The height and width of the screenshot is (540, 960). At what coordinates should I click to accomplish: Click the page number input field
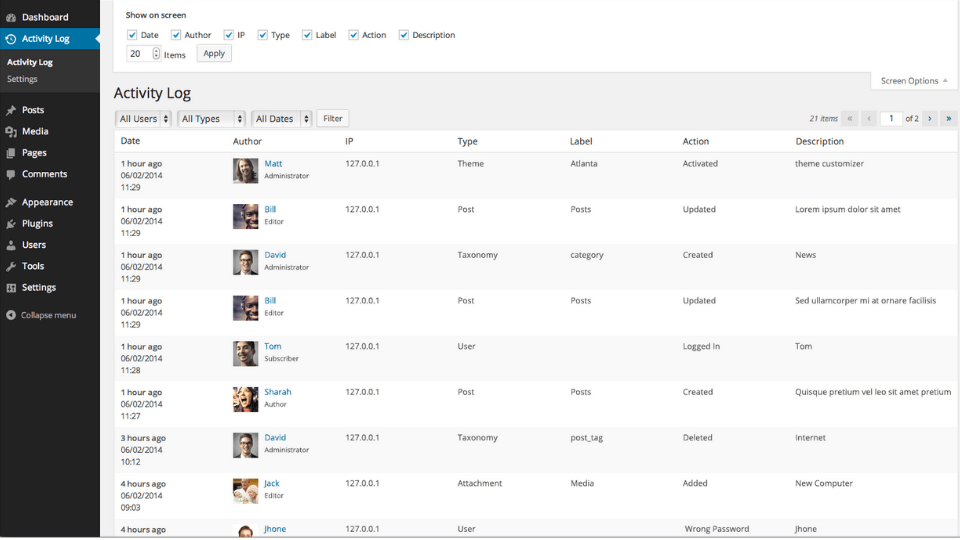click(891, 119)
